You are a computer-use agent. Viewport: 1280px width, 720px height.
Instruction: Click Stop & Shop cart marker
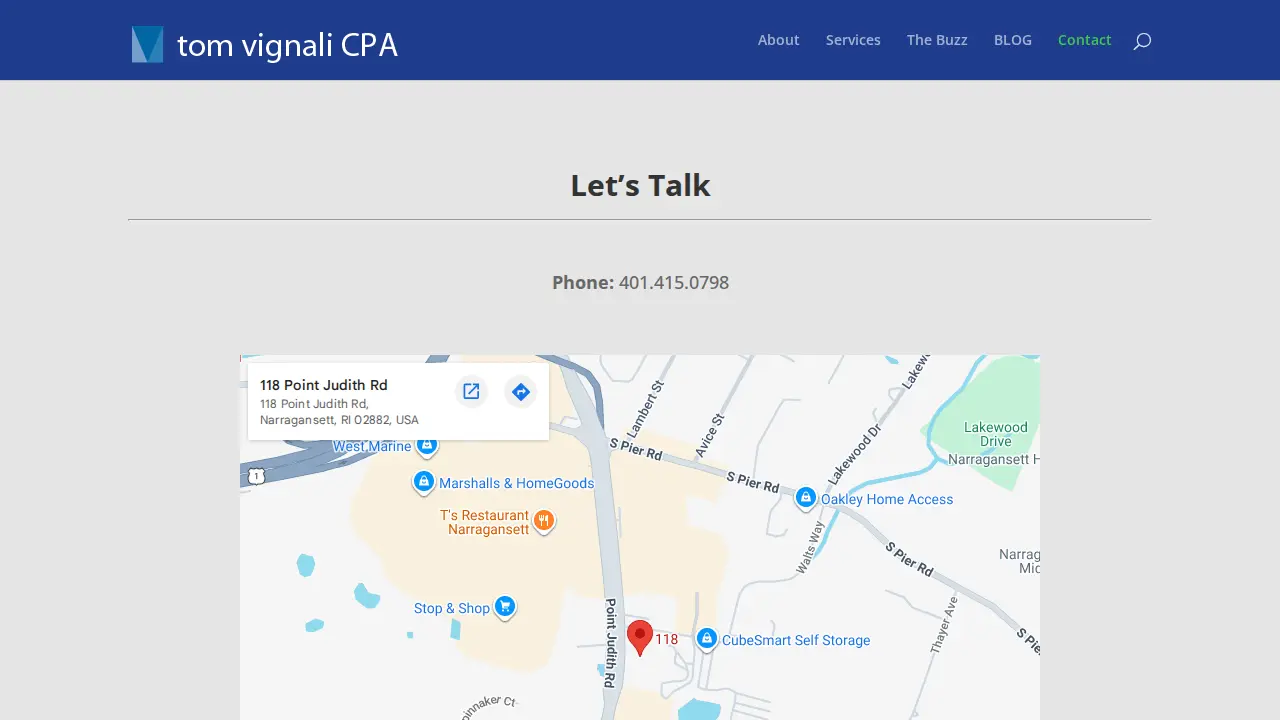pyautogui.click(x=505, y=607)
